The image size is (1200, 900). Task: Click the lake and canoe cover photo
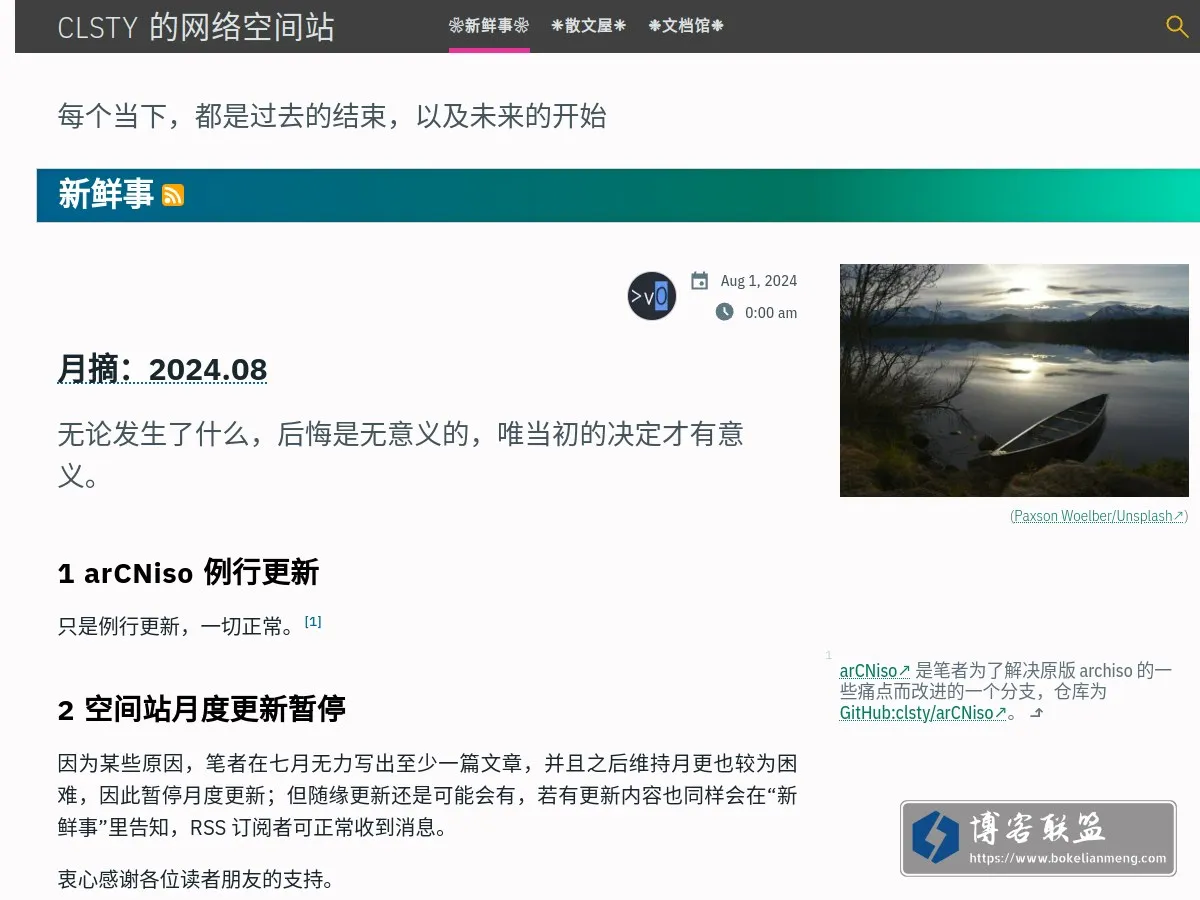[1014, 380]
